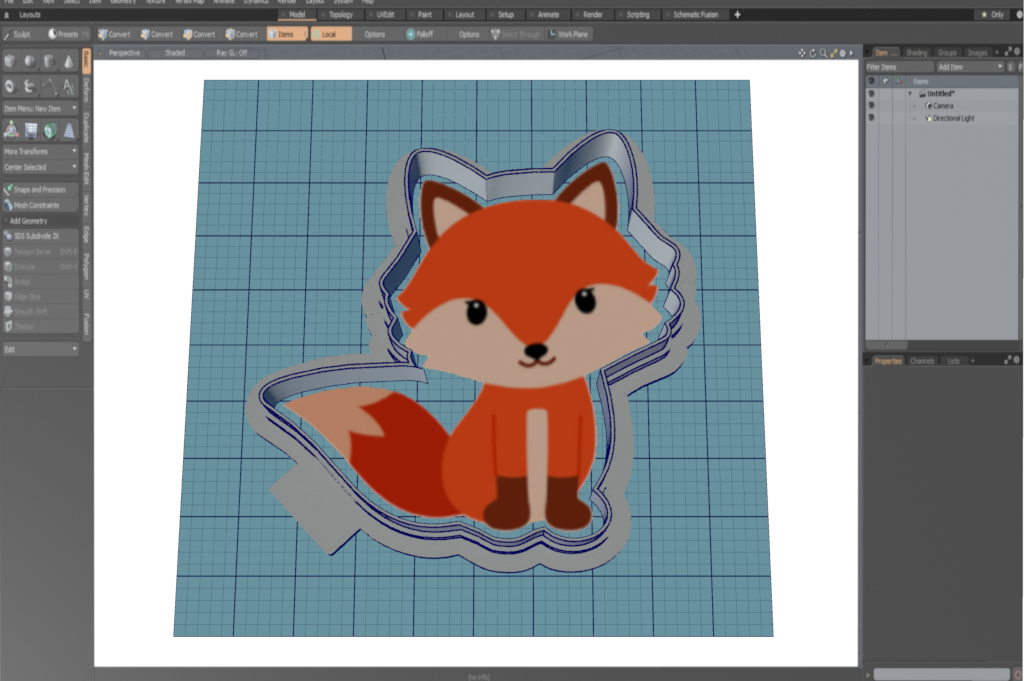Maximize the Properties panel
1024x681 pixels.
pos(1008,360)
